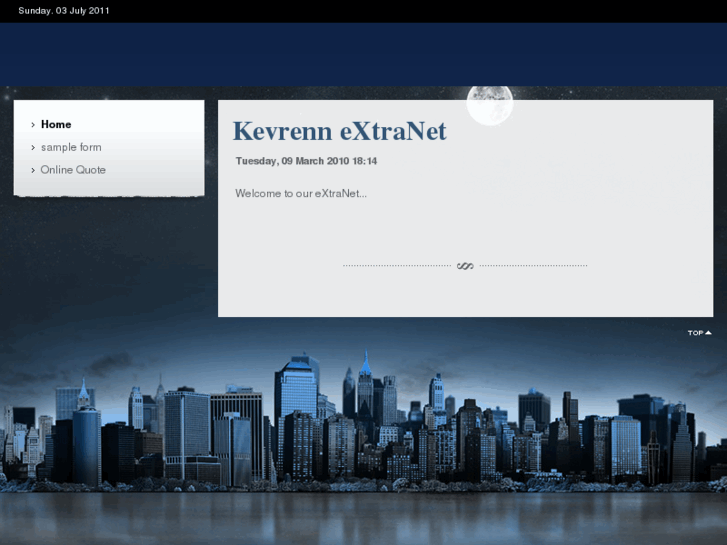Click the Sunday 03 July 2011 date
The image size is (727, 545).
[x=64, y=11]
